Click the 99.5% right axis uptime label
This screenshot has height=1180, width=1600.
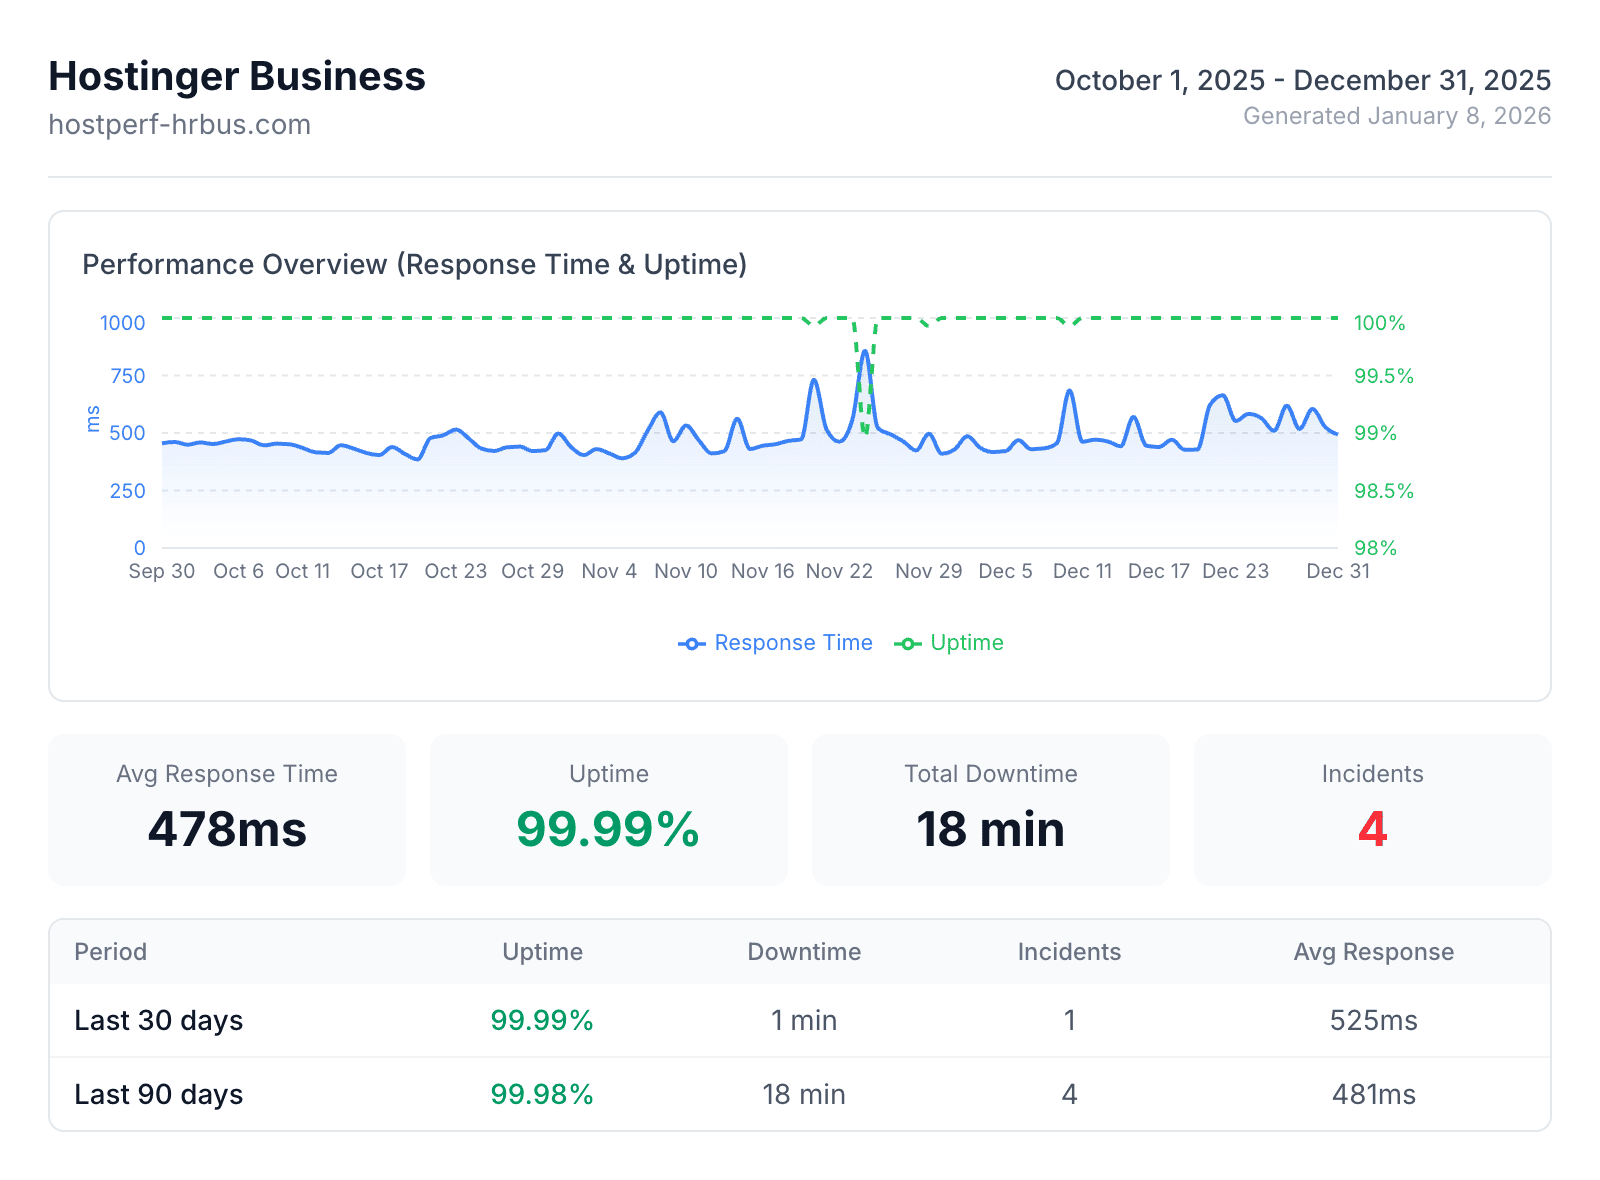point(1383,377)
